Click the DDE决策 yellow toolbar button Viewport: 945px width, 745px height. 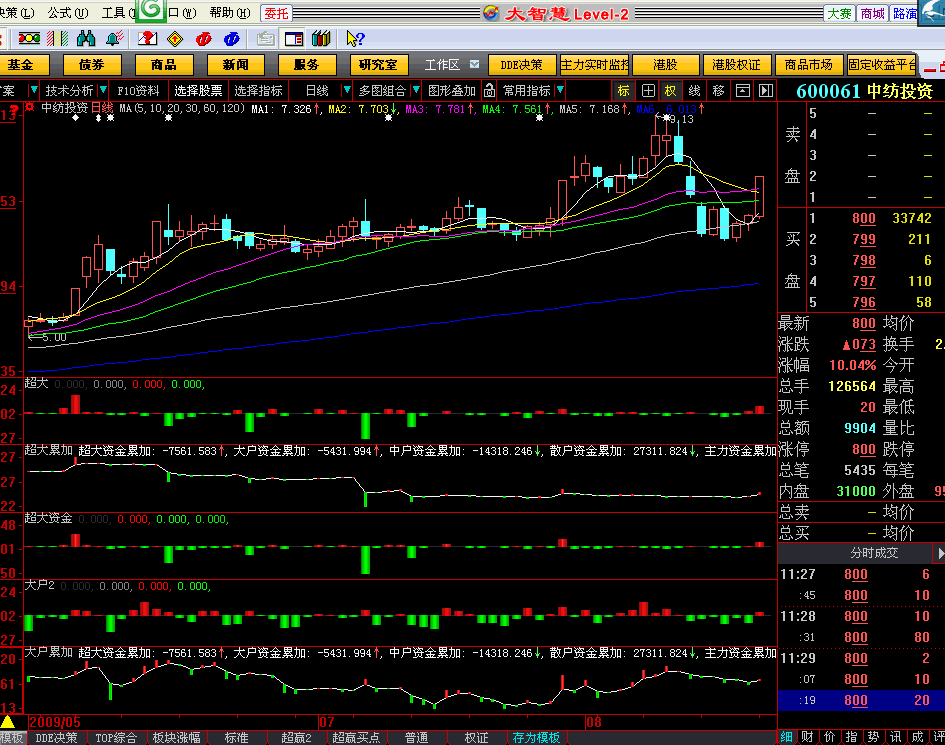coord(521,64)
